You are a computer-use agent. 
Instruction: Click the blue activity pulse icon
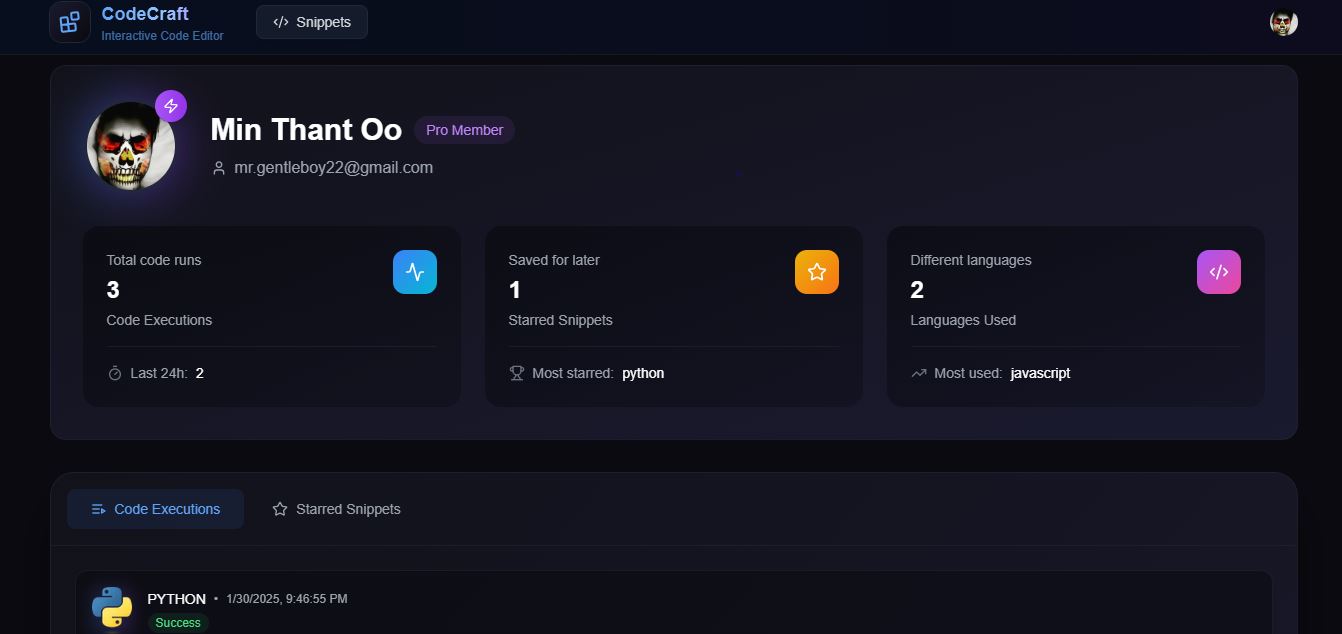pos(415,272)
